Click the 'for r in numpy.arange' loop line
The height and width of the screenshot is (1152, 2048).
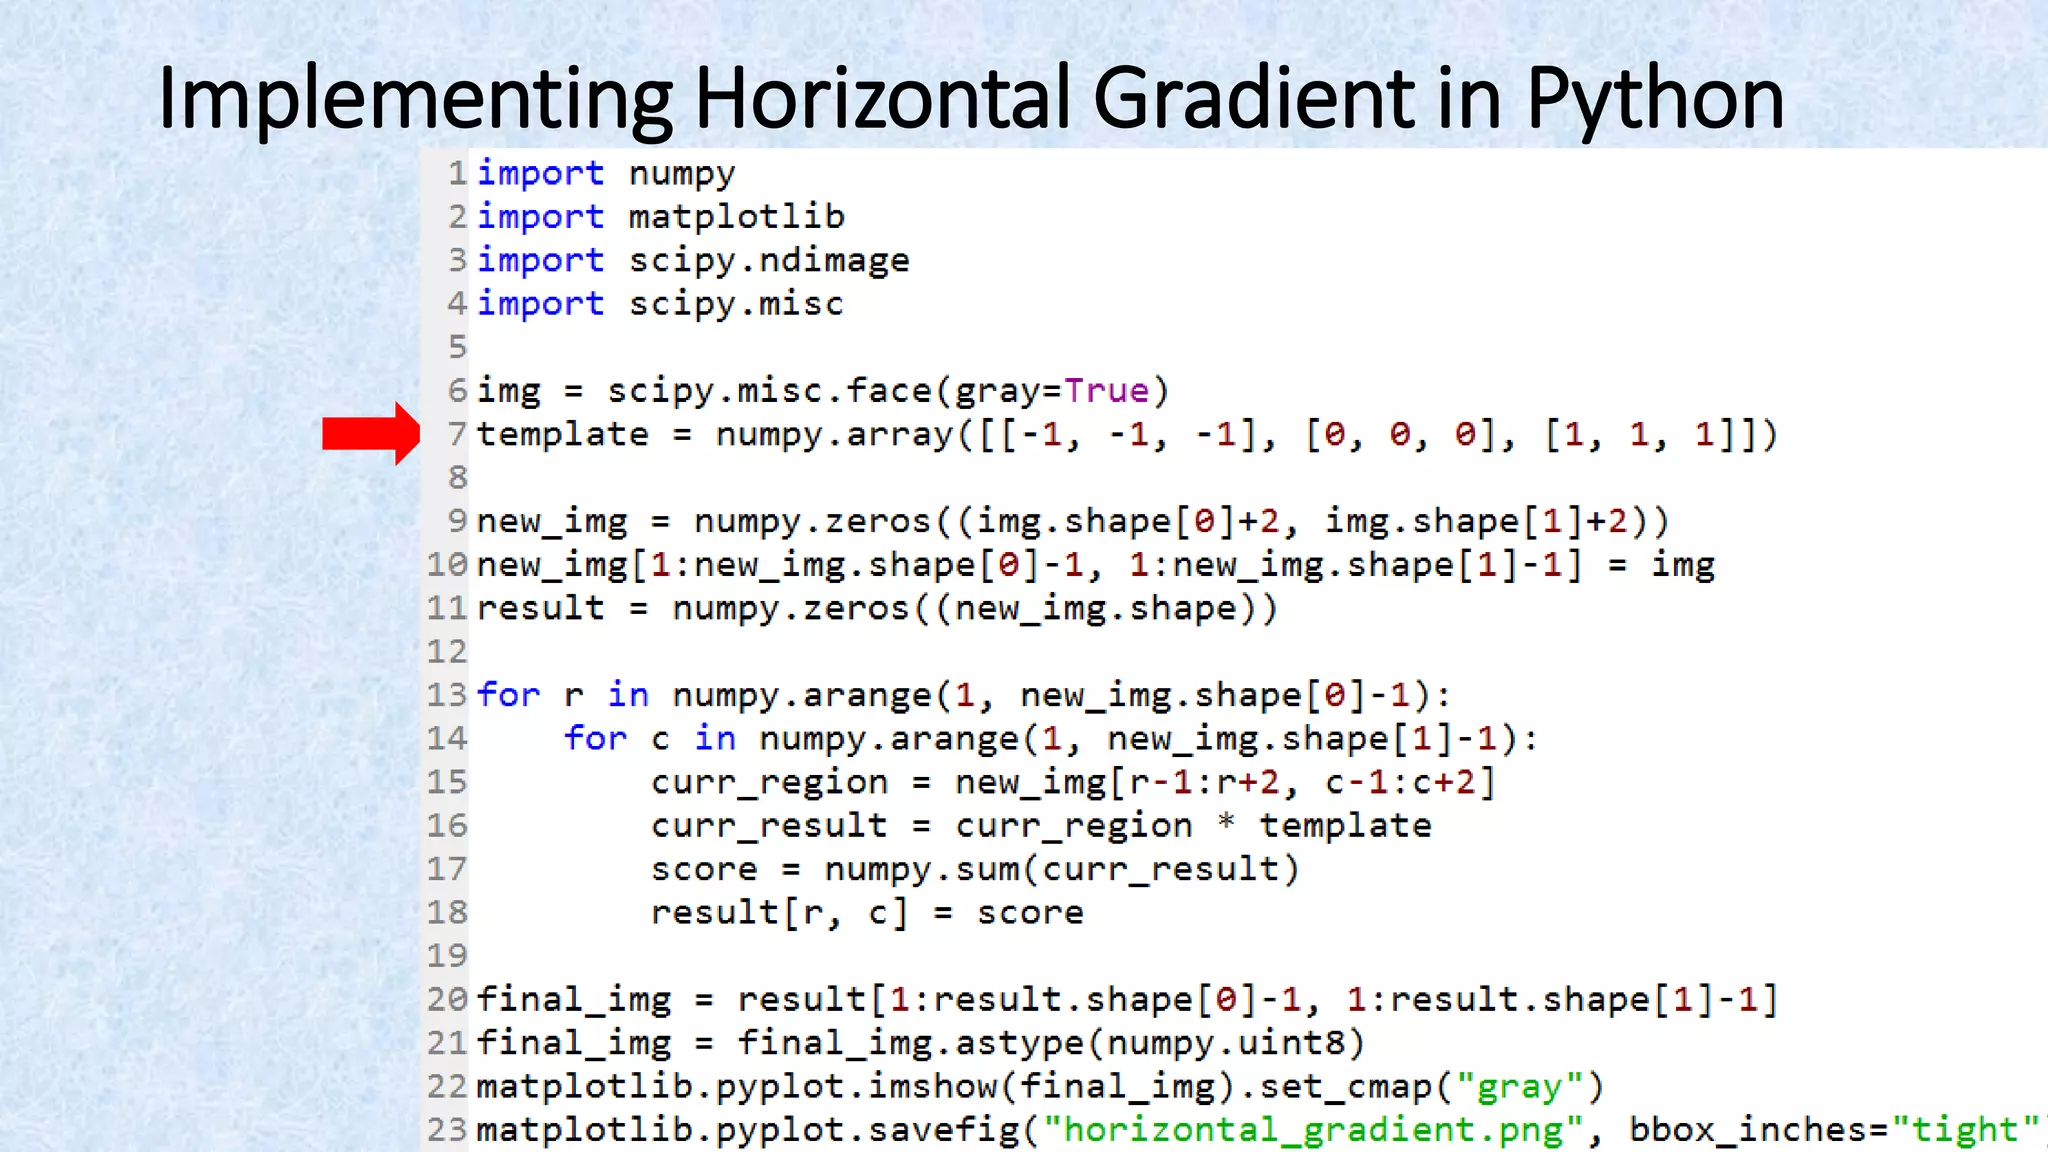964,695
